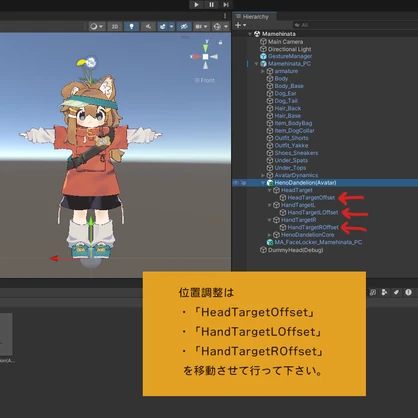The width and height of the screenshot is (418, 418).
Task: Toggle scene effects icon (skybox, fog)
Action: pyautogui.click(x=163, y=26)
